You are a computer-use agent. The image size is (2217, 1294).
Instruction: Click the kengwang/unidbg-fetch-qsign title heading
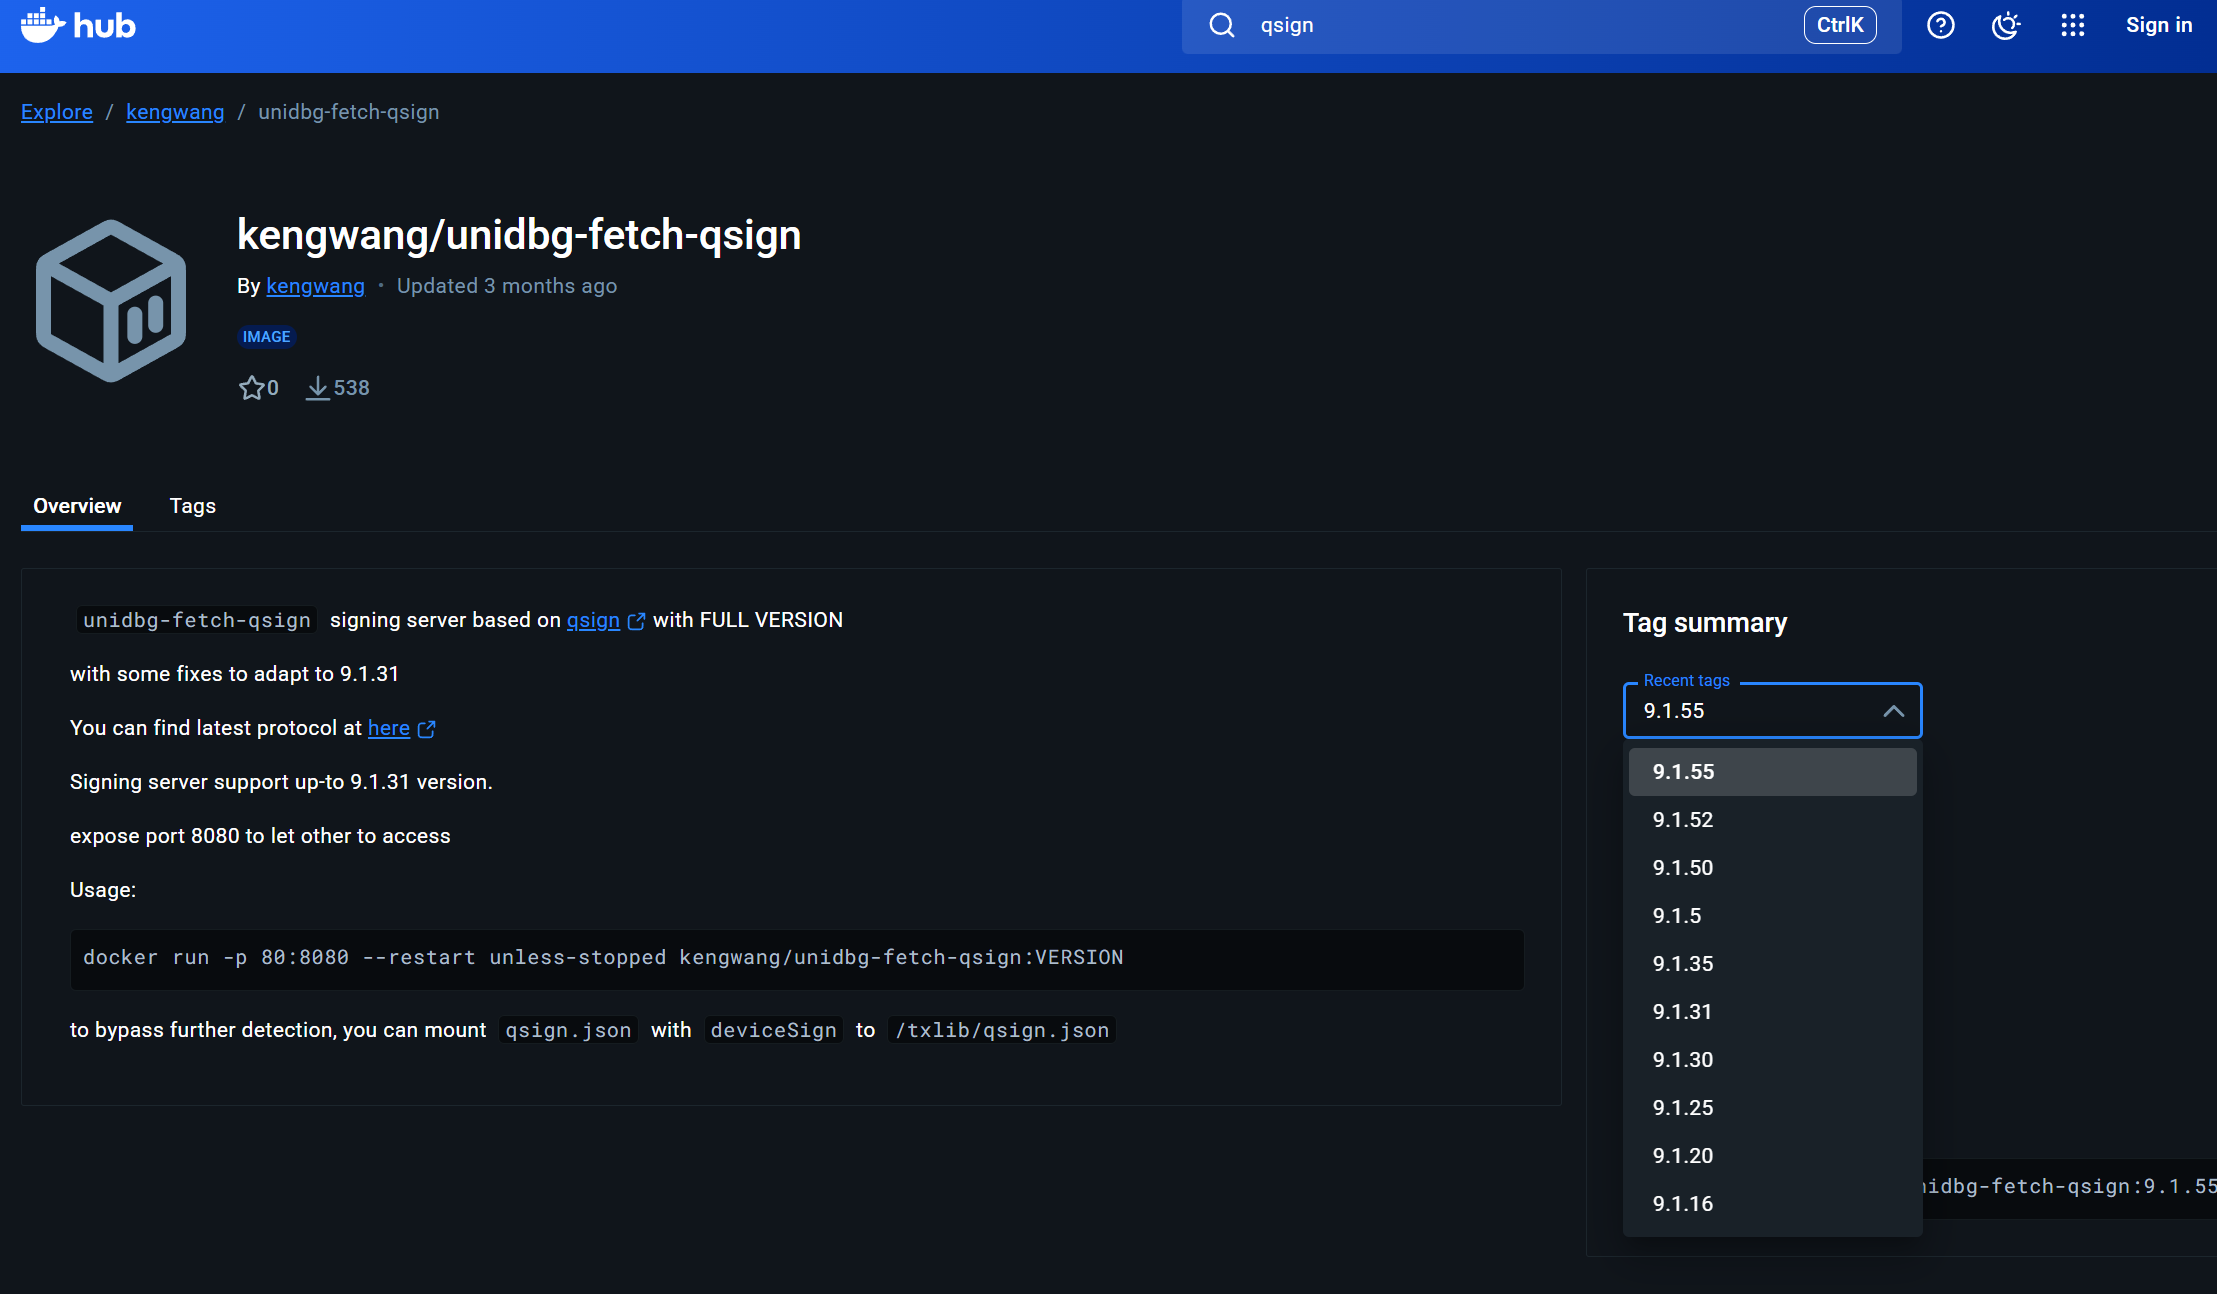point(519,235)
